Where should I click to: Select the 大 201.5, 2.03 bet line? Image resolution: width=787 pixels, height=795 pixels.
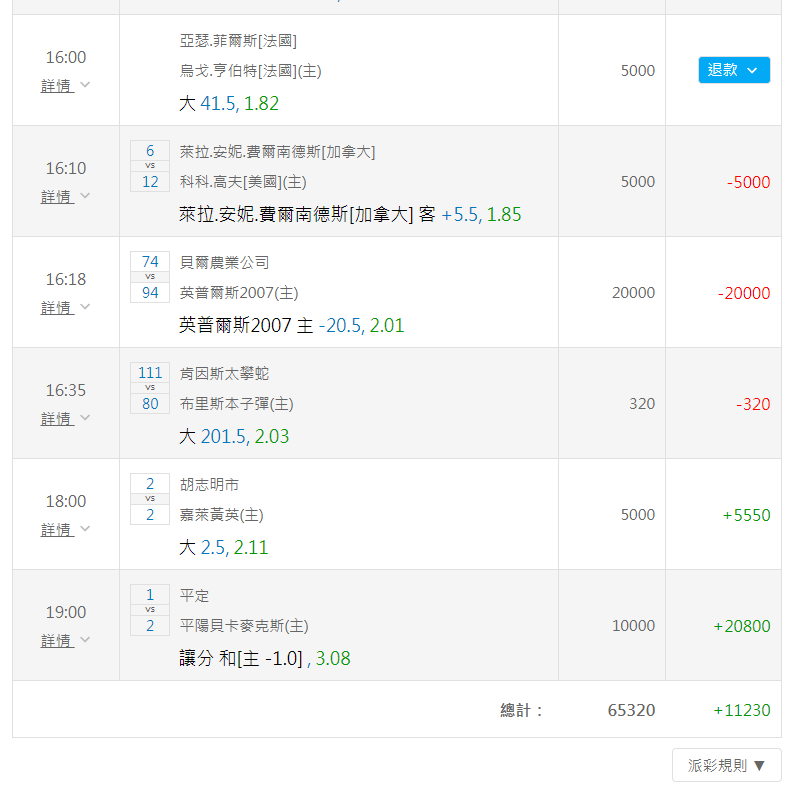[234, 437]
